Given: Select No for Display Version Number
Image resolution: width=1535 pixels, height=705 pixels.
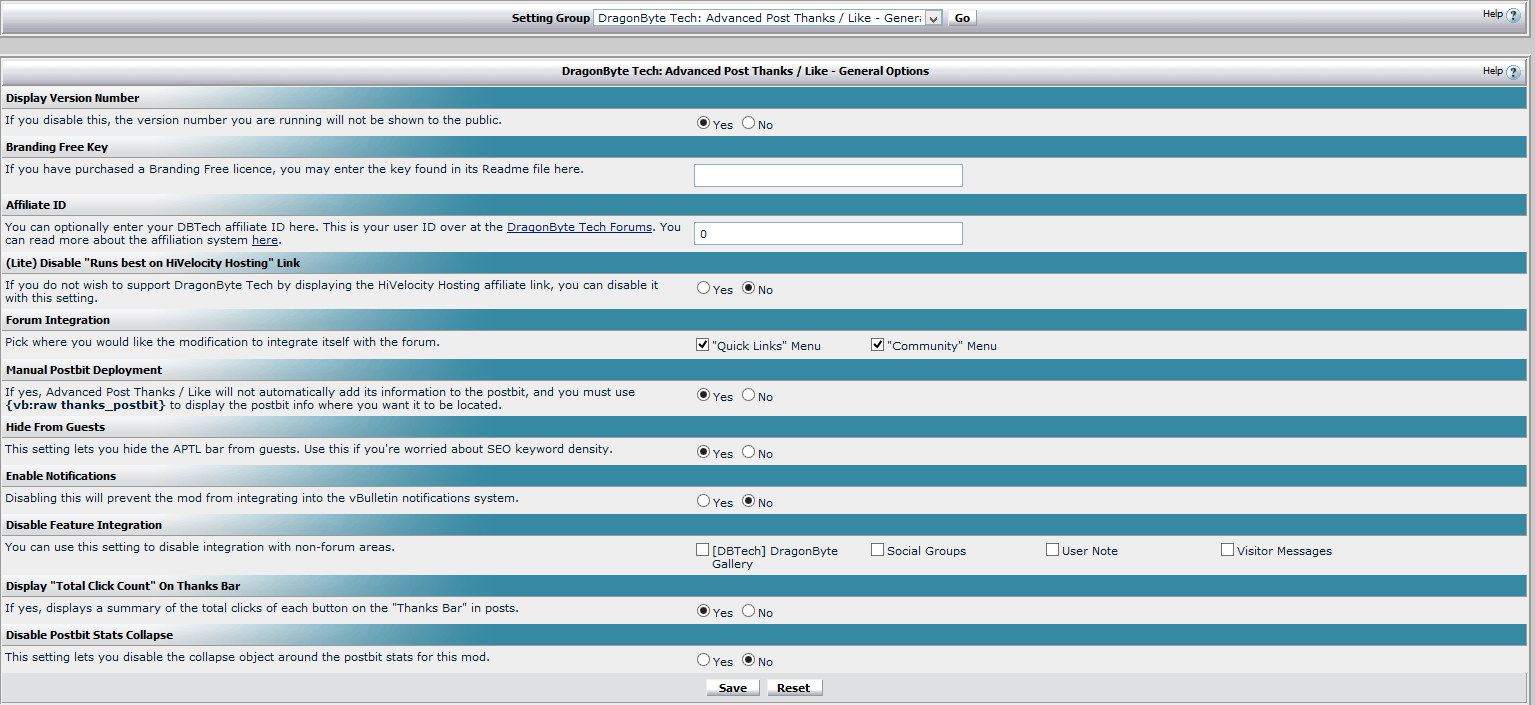Looking at the screenshot, I should click(748, 124).
